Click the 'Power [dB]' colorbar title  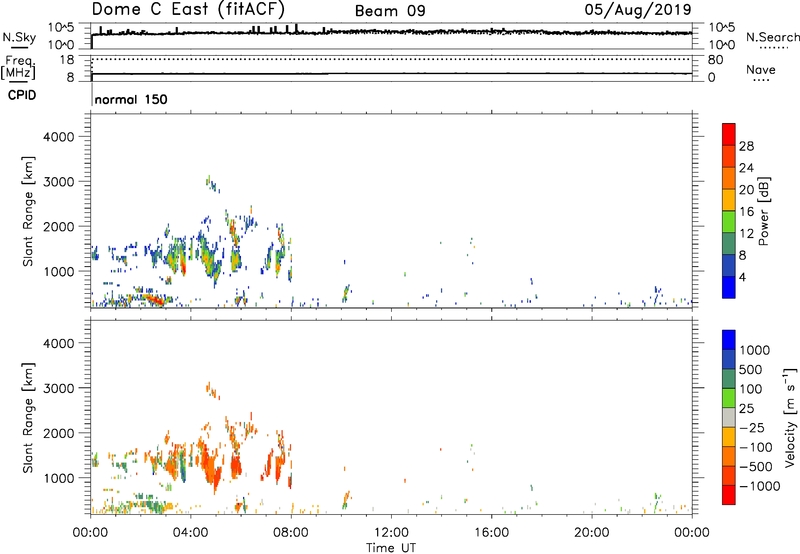pyautogui.click(x=763, y=211)
